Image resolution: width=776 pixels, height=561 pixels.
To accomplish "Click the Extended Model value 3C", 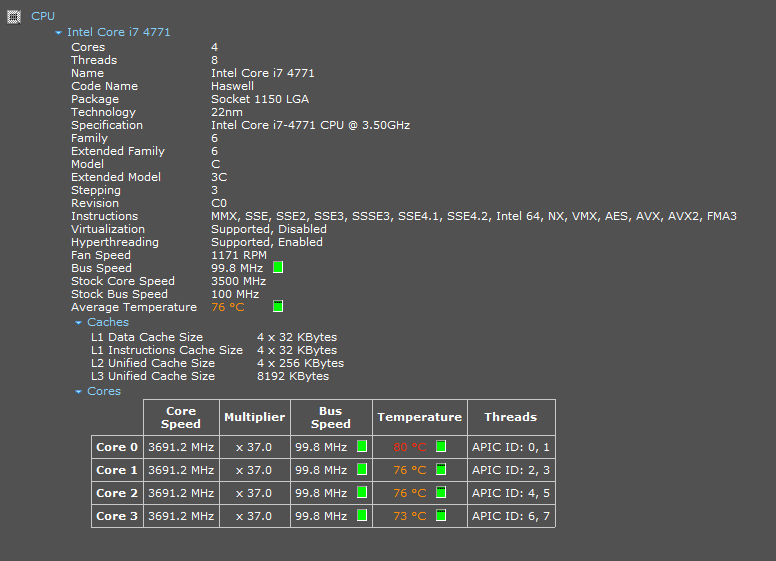I will [x=219, y=177].
